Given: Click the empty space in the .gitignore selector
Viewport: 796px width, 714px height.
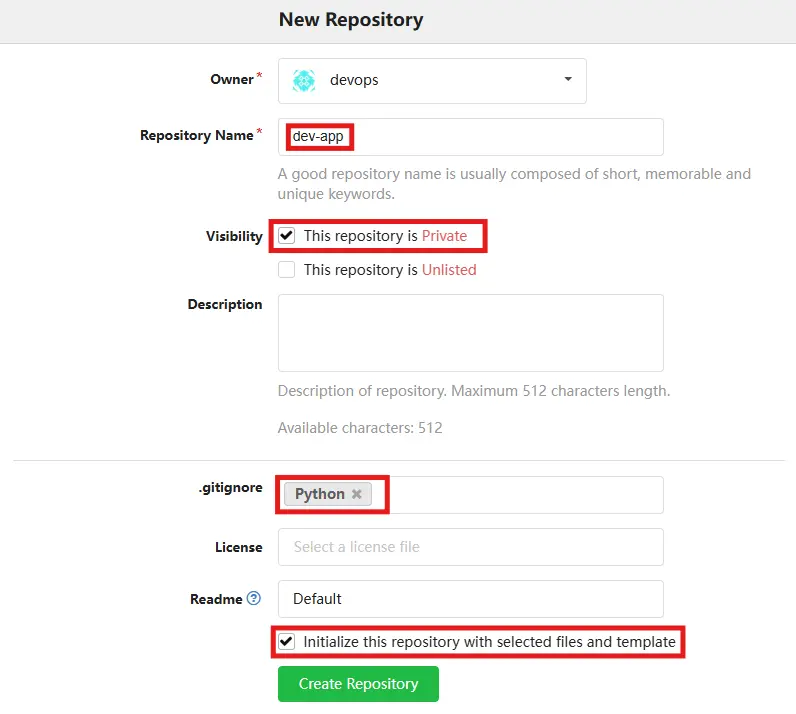Looking at the screenshot, I should [x=520, y=494].
